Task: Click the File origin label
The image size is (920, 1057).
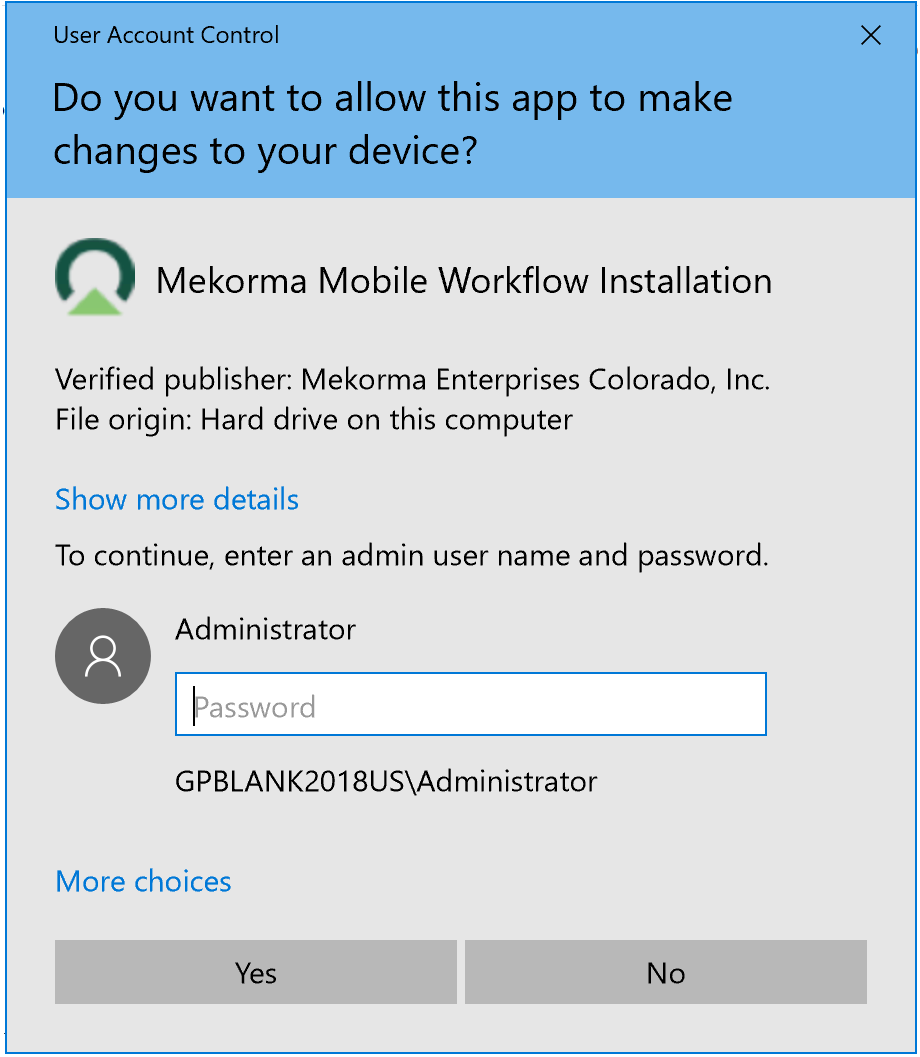Action: 124,419
